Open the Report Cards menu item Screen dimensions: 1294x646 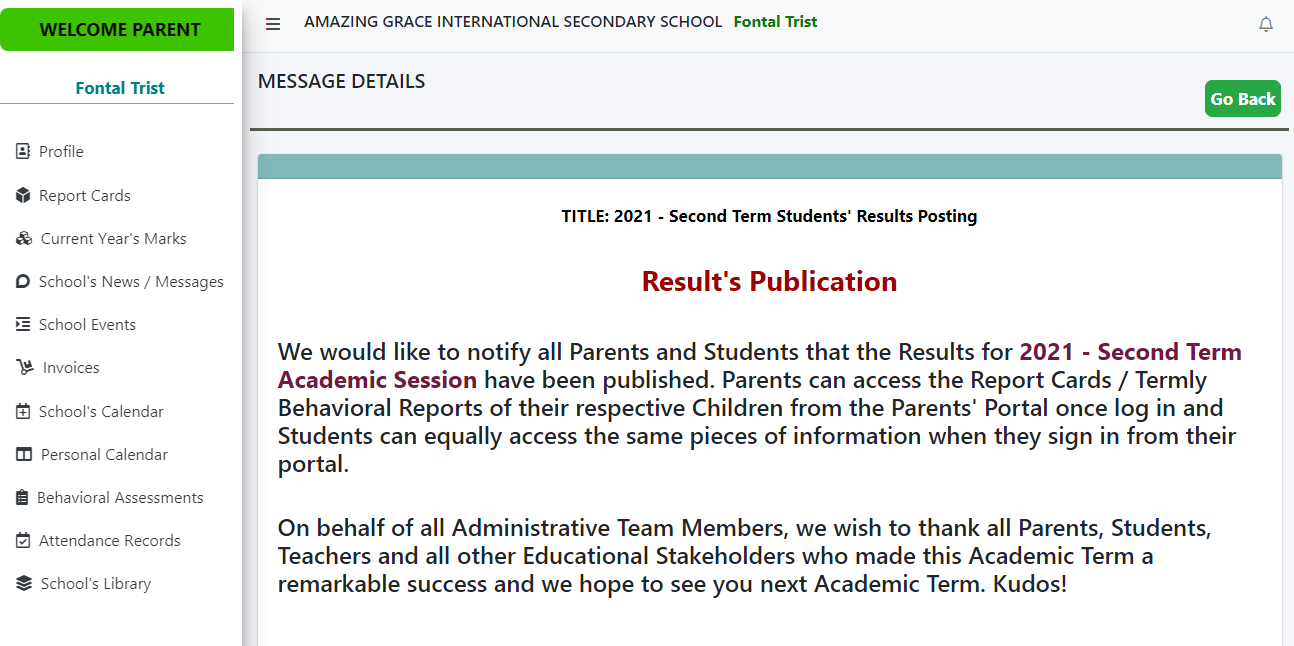pos(85,196)
